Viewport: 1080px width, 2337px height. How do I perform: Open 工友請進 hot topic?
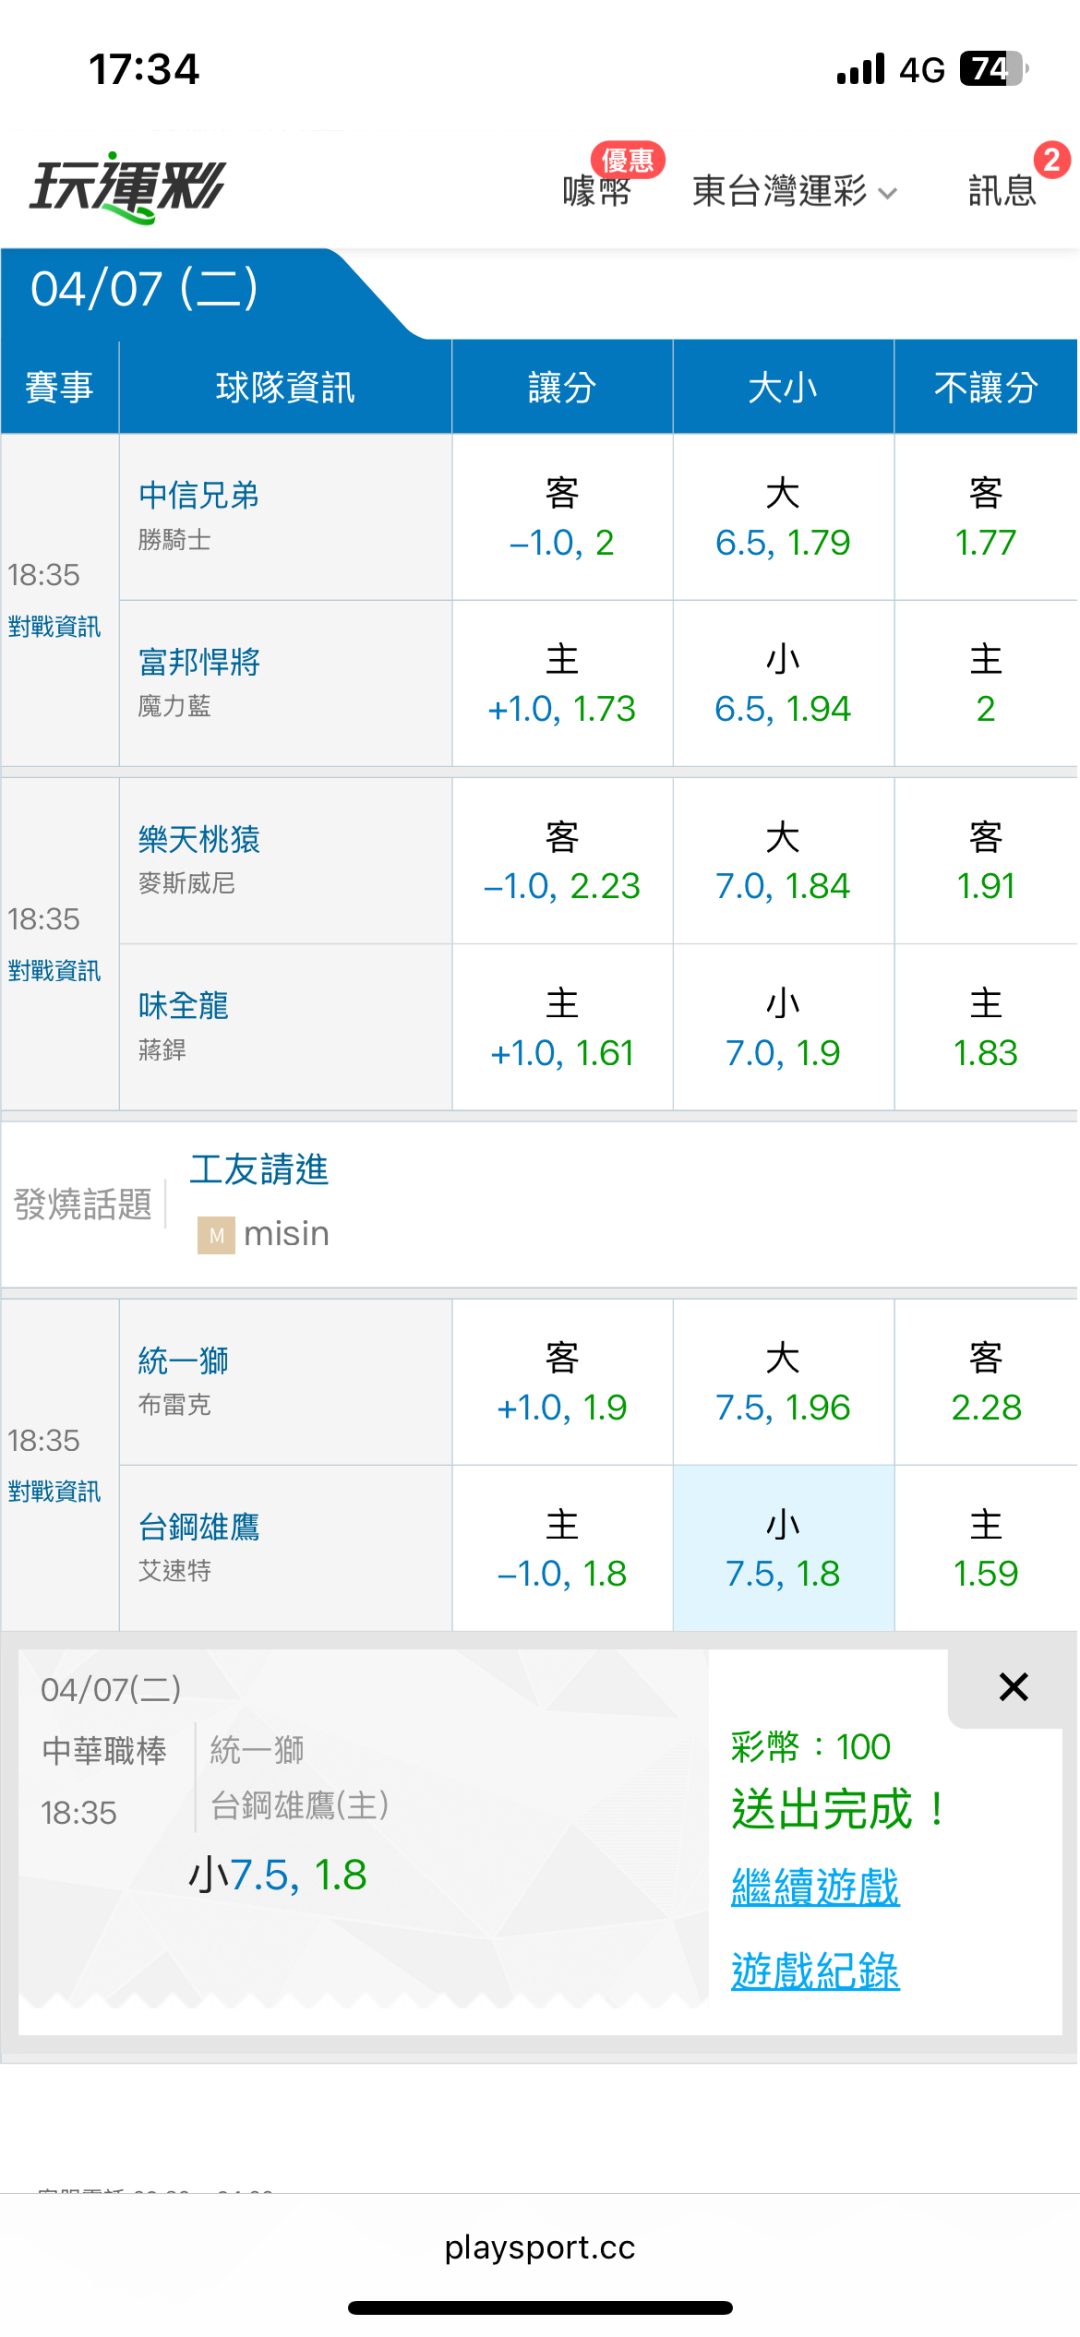259,1169
